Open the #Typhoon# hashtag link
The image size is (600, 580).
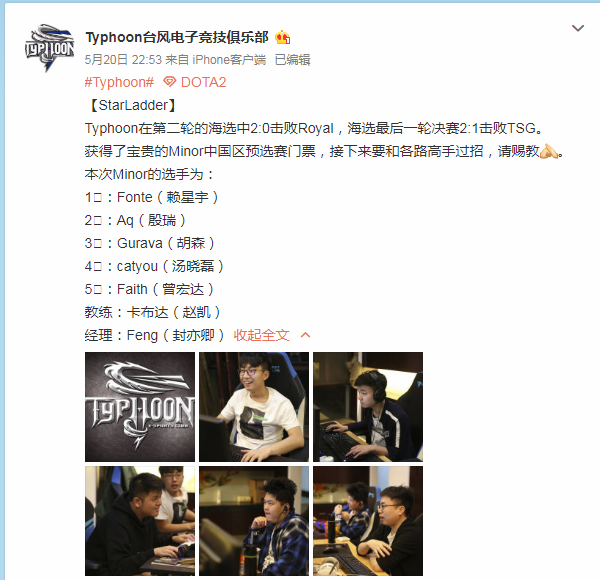click(x=119, y=82)
